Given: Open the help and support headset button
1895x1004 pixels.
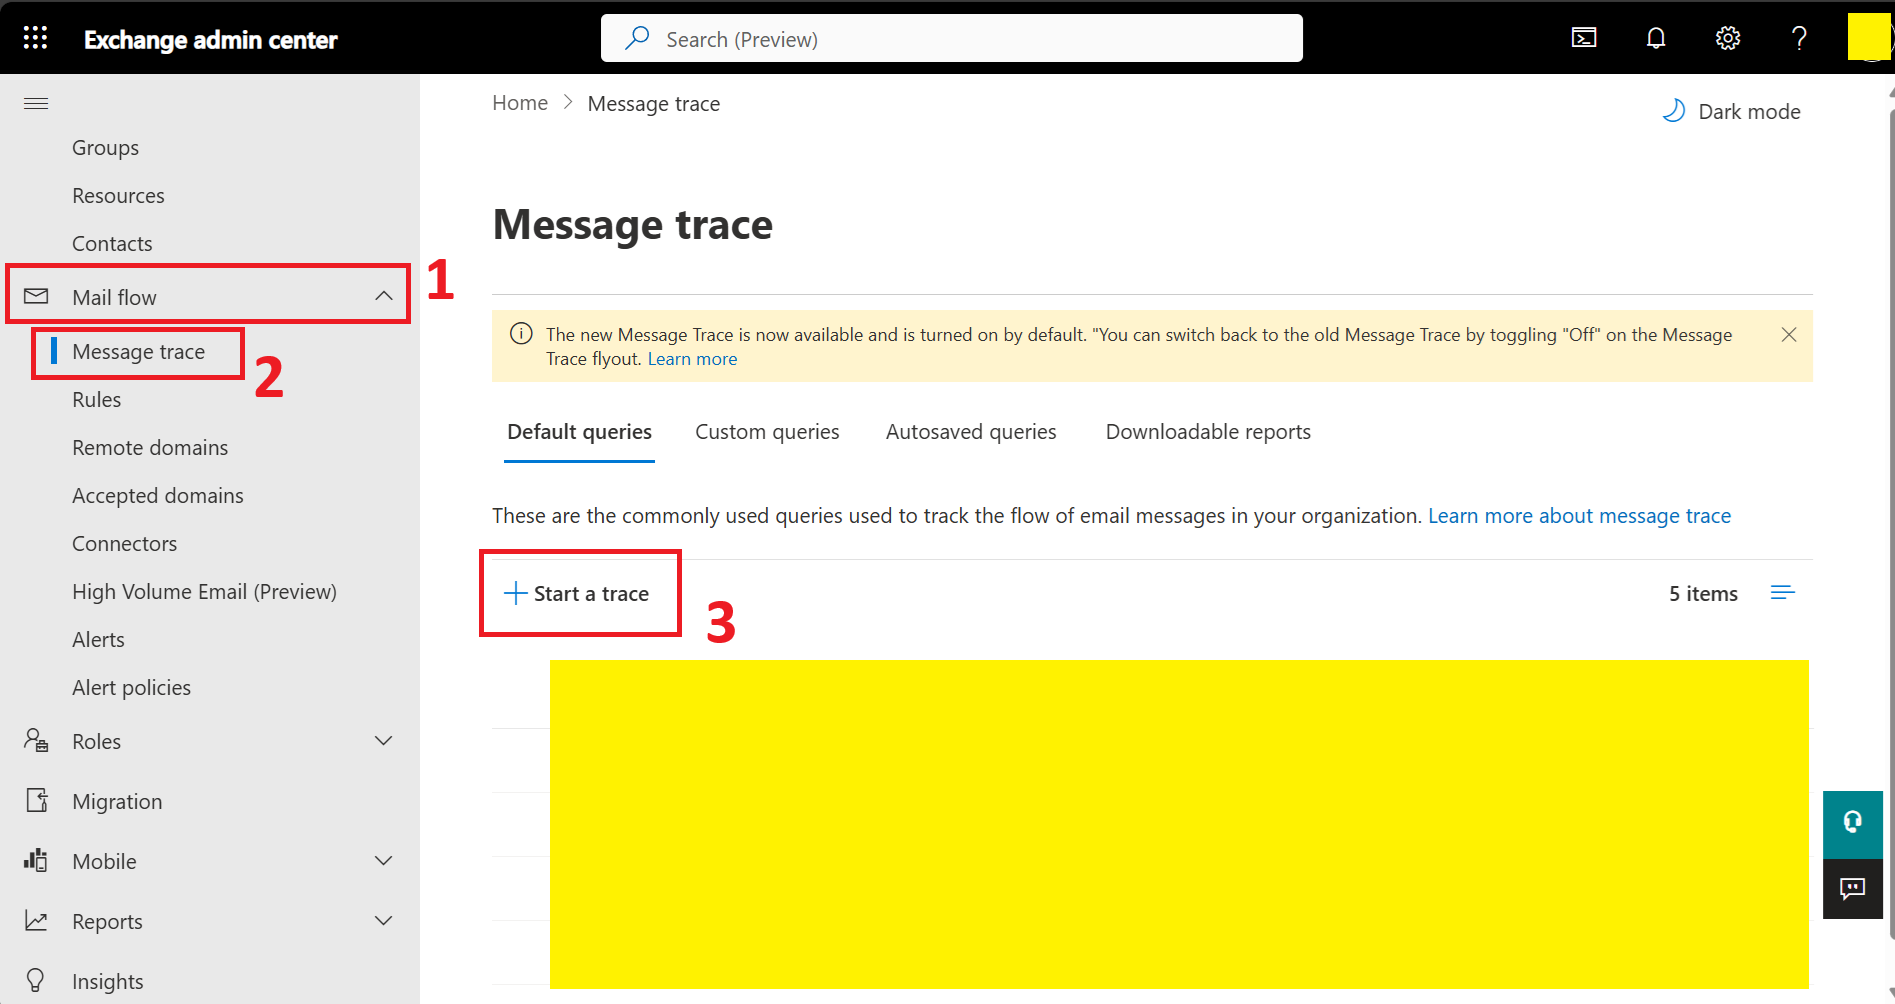Looking at the screenshot, I should [x=1853, y=823].
